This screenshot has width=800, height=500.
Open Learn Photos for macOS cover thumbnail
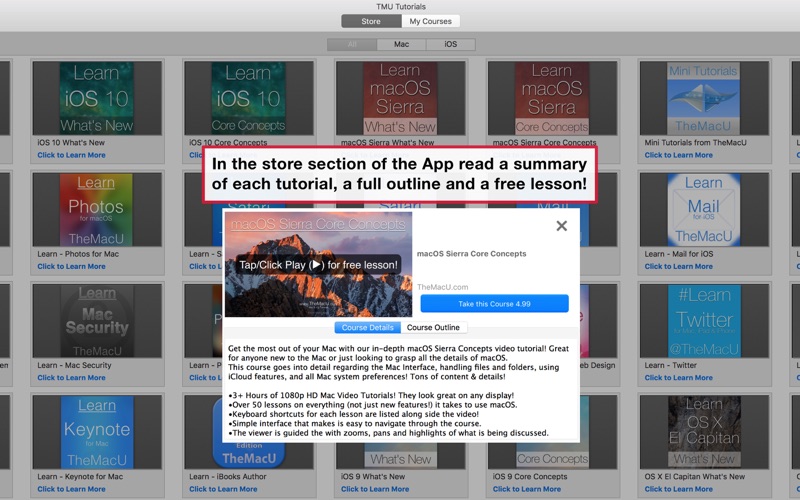point(97,210)
